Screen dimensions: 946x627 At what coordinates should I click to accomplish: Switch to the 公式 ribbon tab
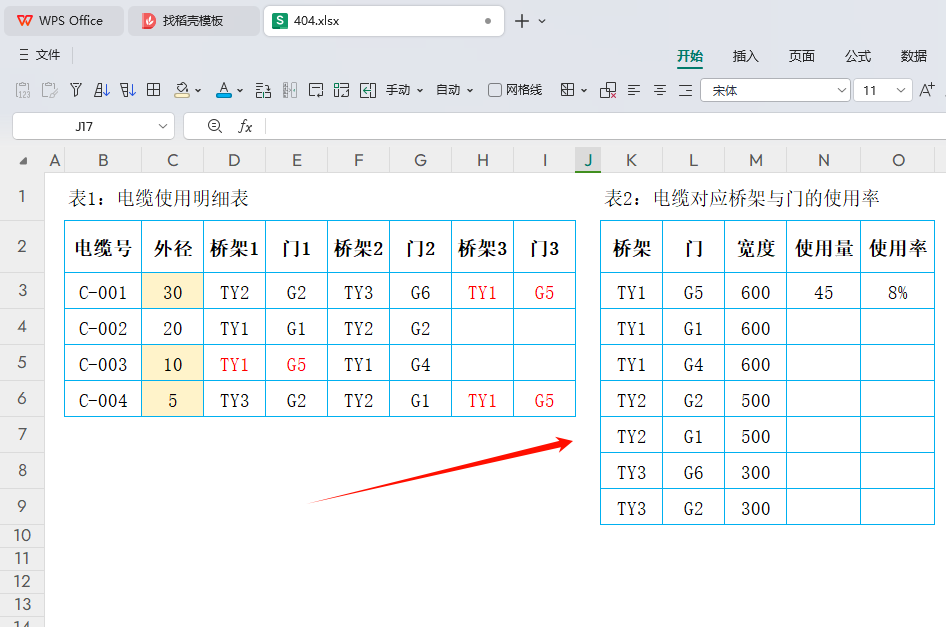[x=857, y=56]
